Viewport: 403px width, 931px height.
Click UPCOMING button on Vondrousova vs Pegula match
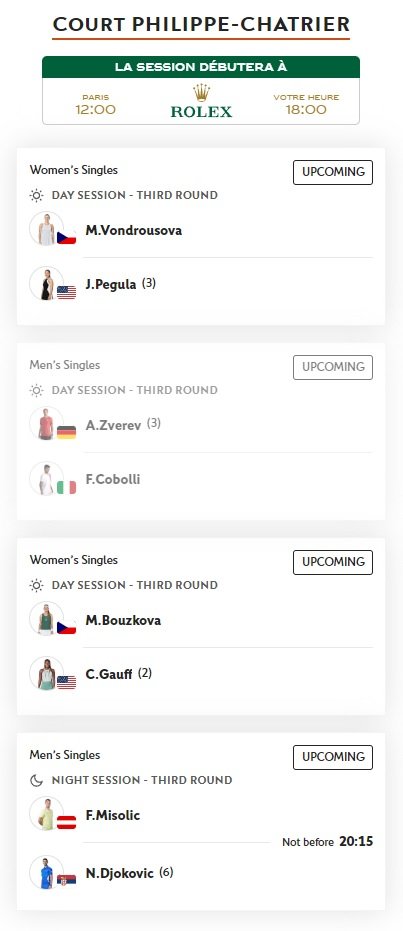(333, 172)
